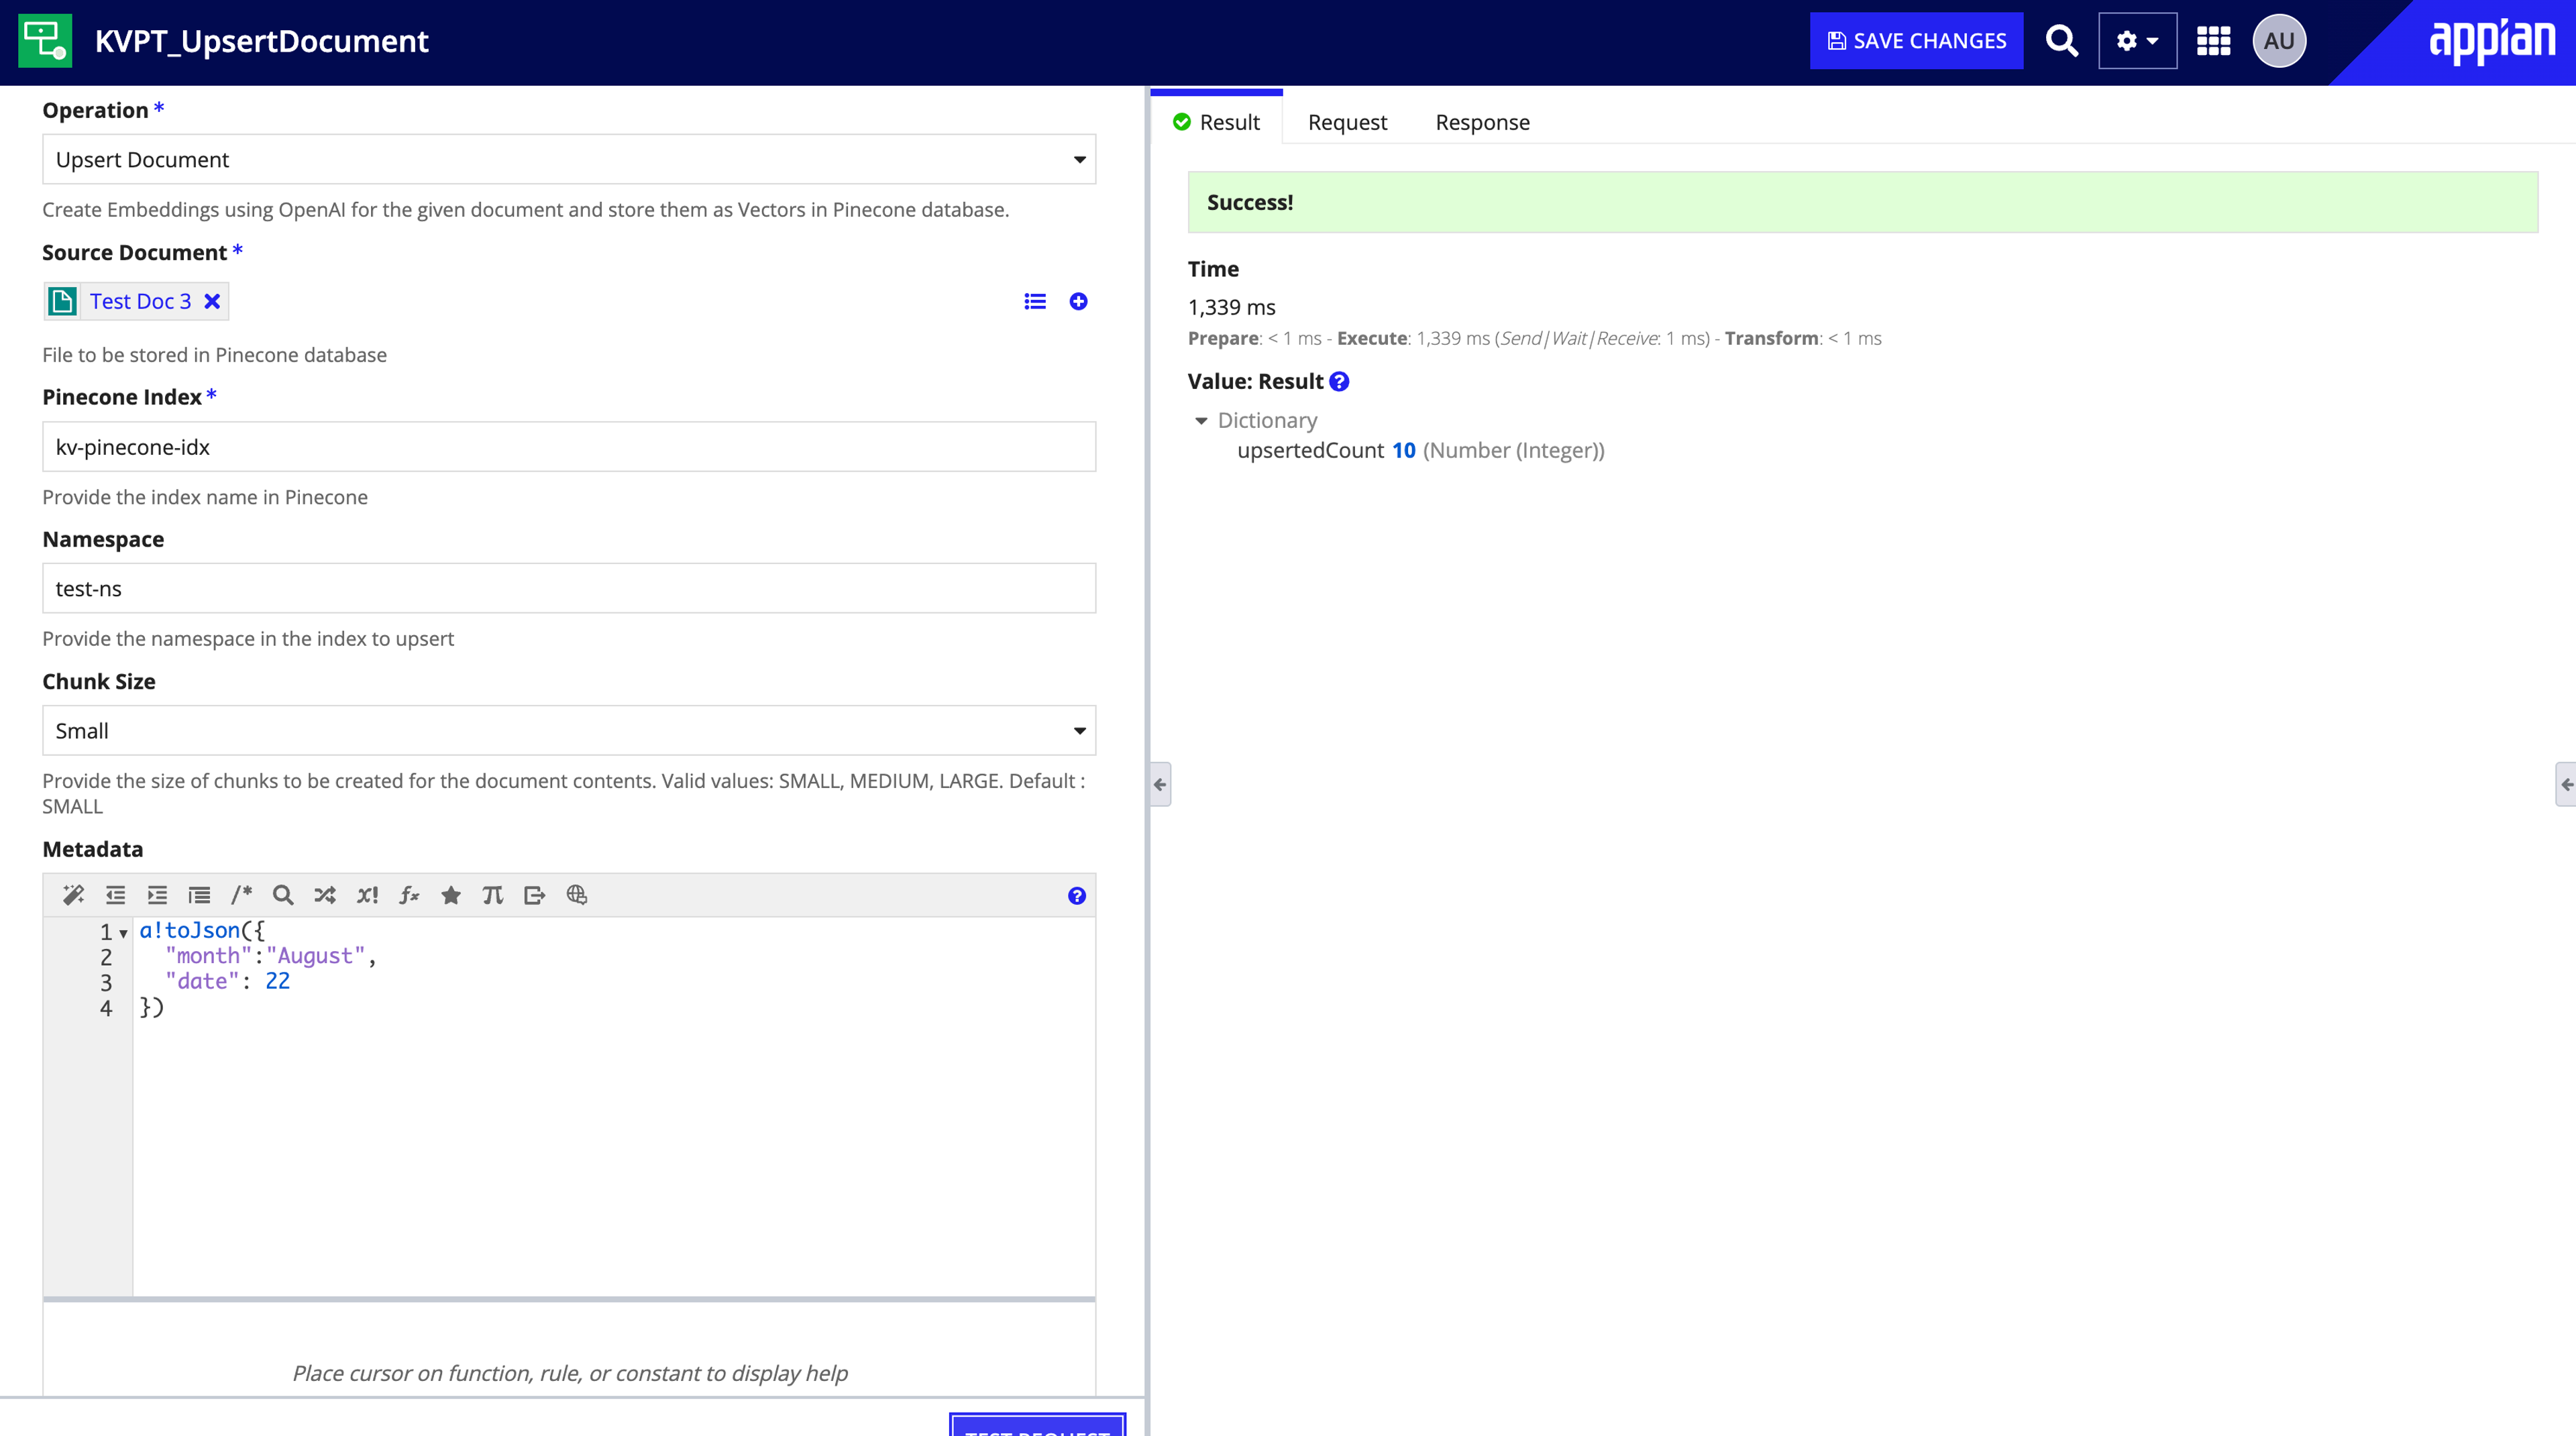Click the plus icon to add source document
2576x1436 pixels.
pos(1078,301)
